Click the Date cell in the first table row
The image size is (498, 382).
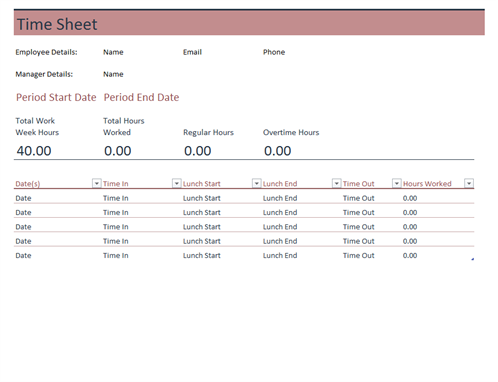pyautogui.click(x=23, y=198)
